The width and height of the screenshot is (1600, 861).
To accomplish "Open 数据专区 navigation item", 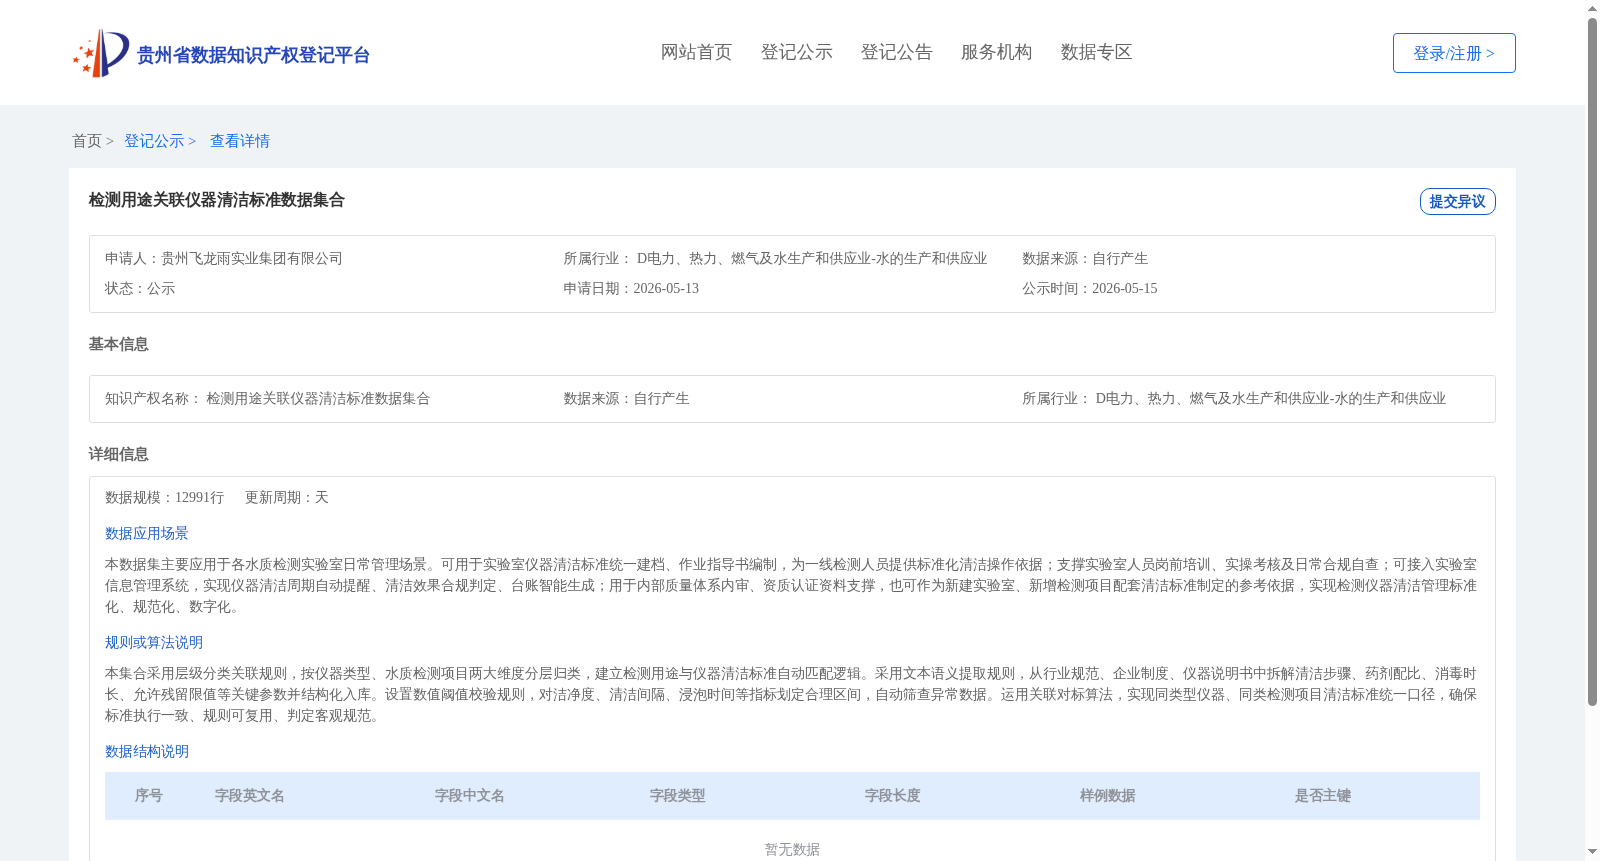I will tap(1097, 52).
